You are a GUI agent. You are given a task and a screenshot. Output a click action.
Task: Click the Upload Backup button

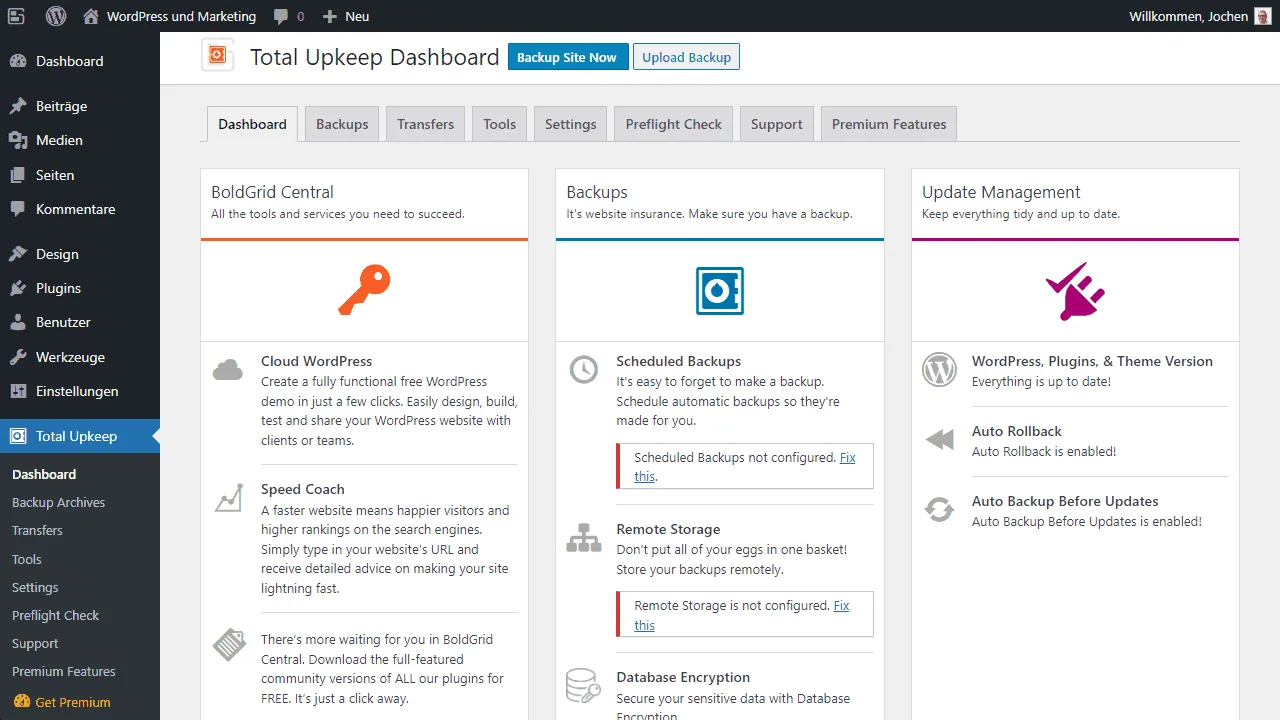(x=686, y=57)
